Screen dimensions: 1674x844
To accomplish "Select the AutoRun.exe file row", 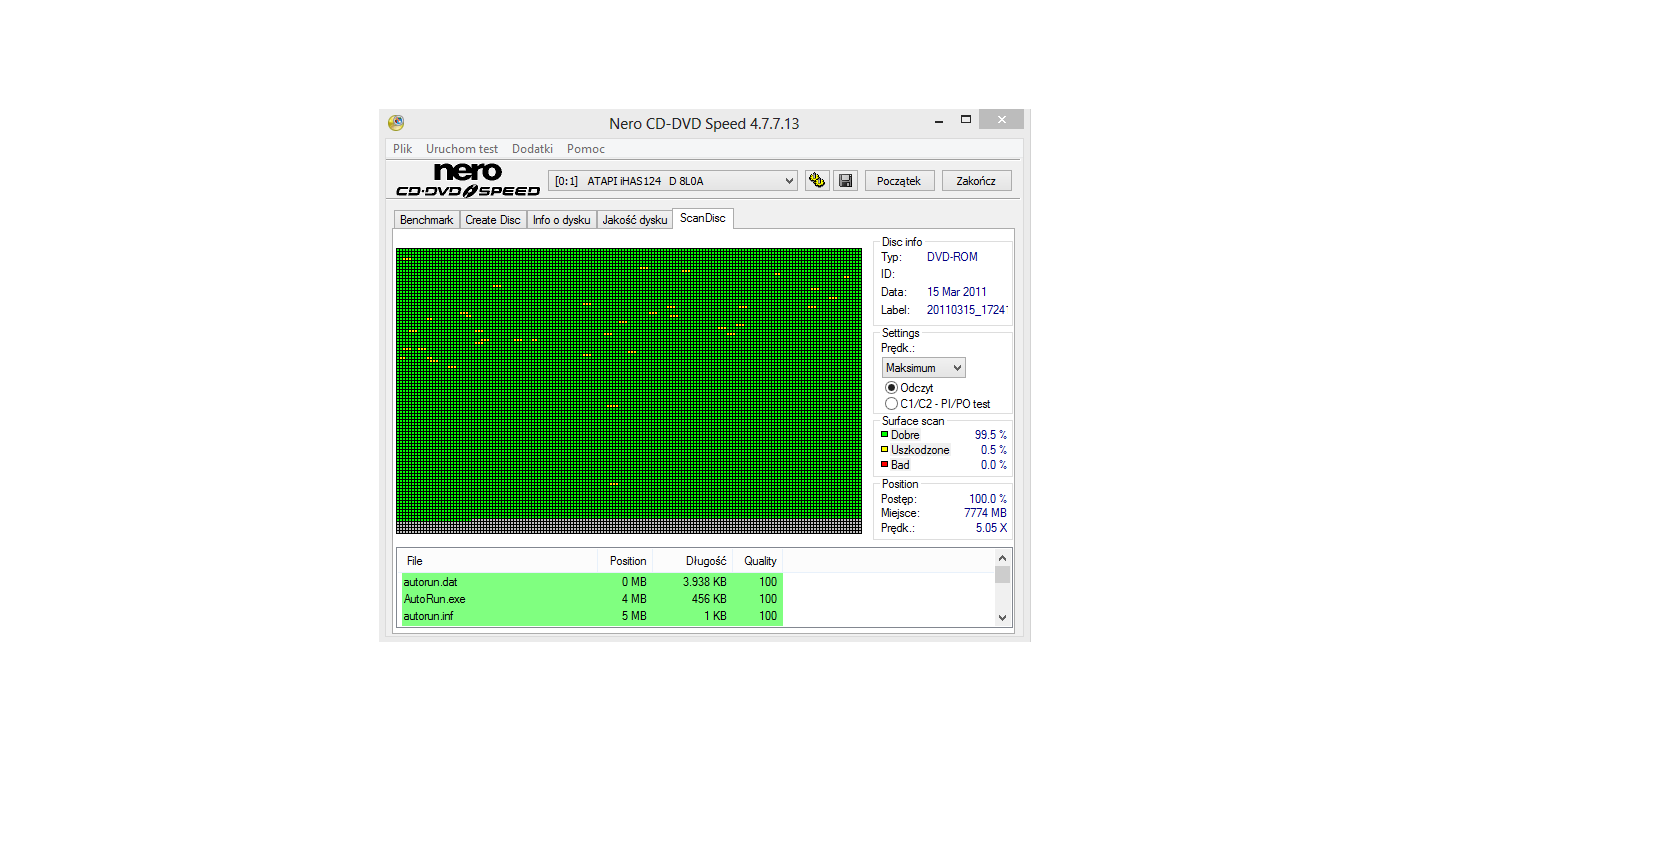I will tap(592, 599).
